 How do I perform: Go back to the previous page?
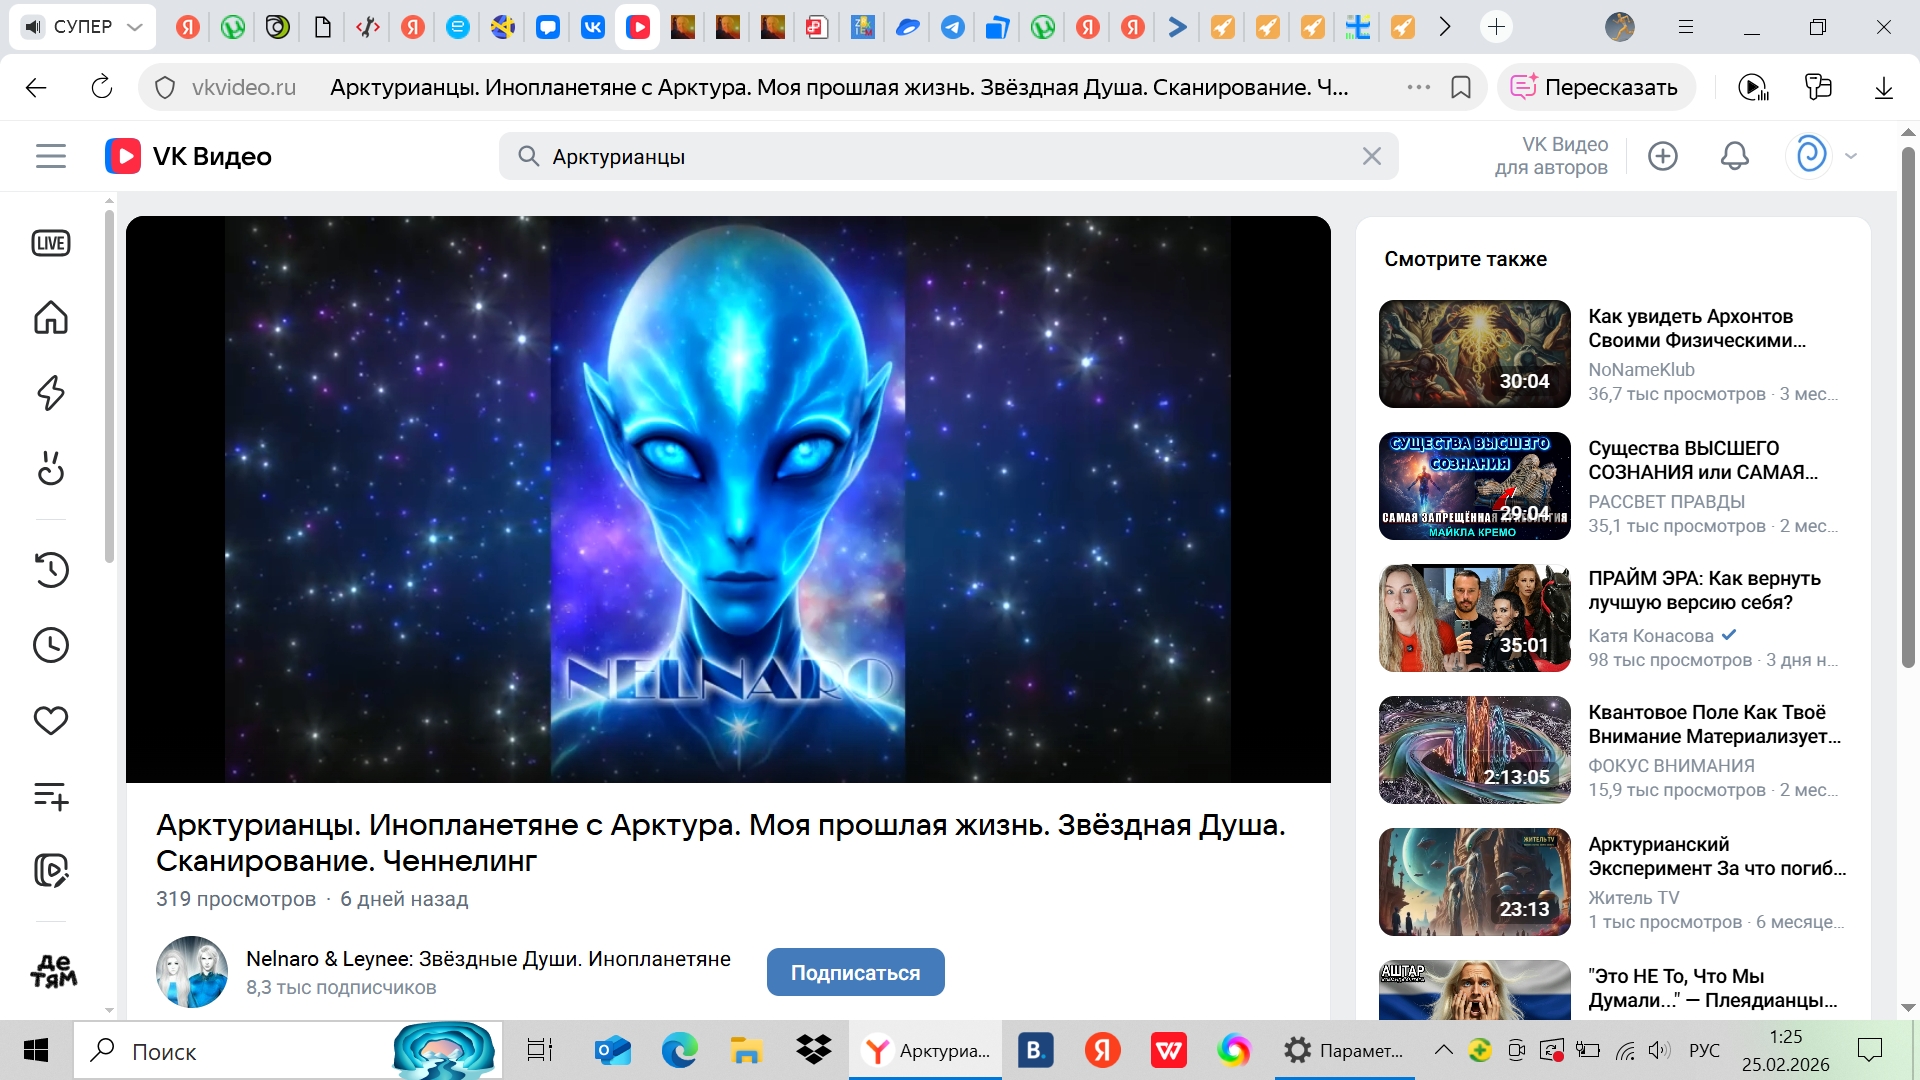[x=36, y=88]
